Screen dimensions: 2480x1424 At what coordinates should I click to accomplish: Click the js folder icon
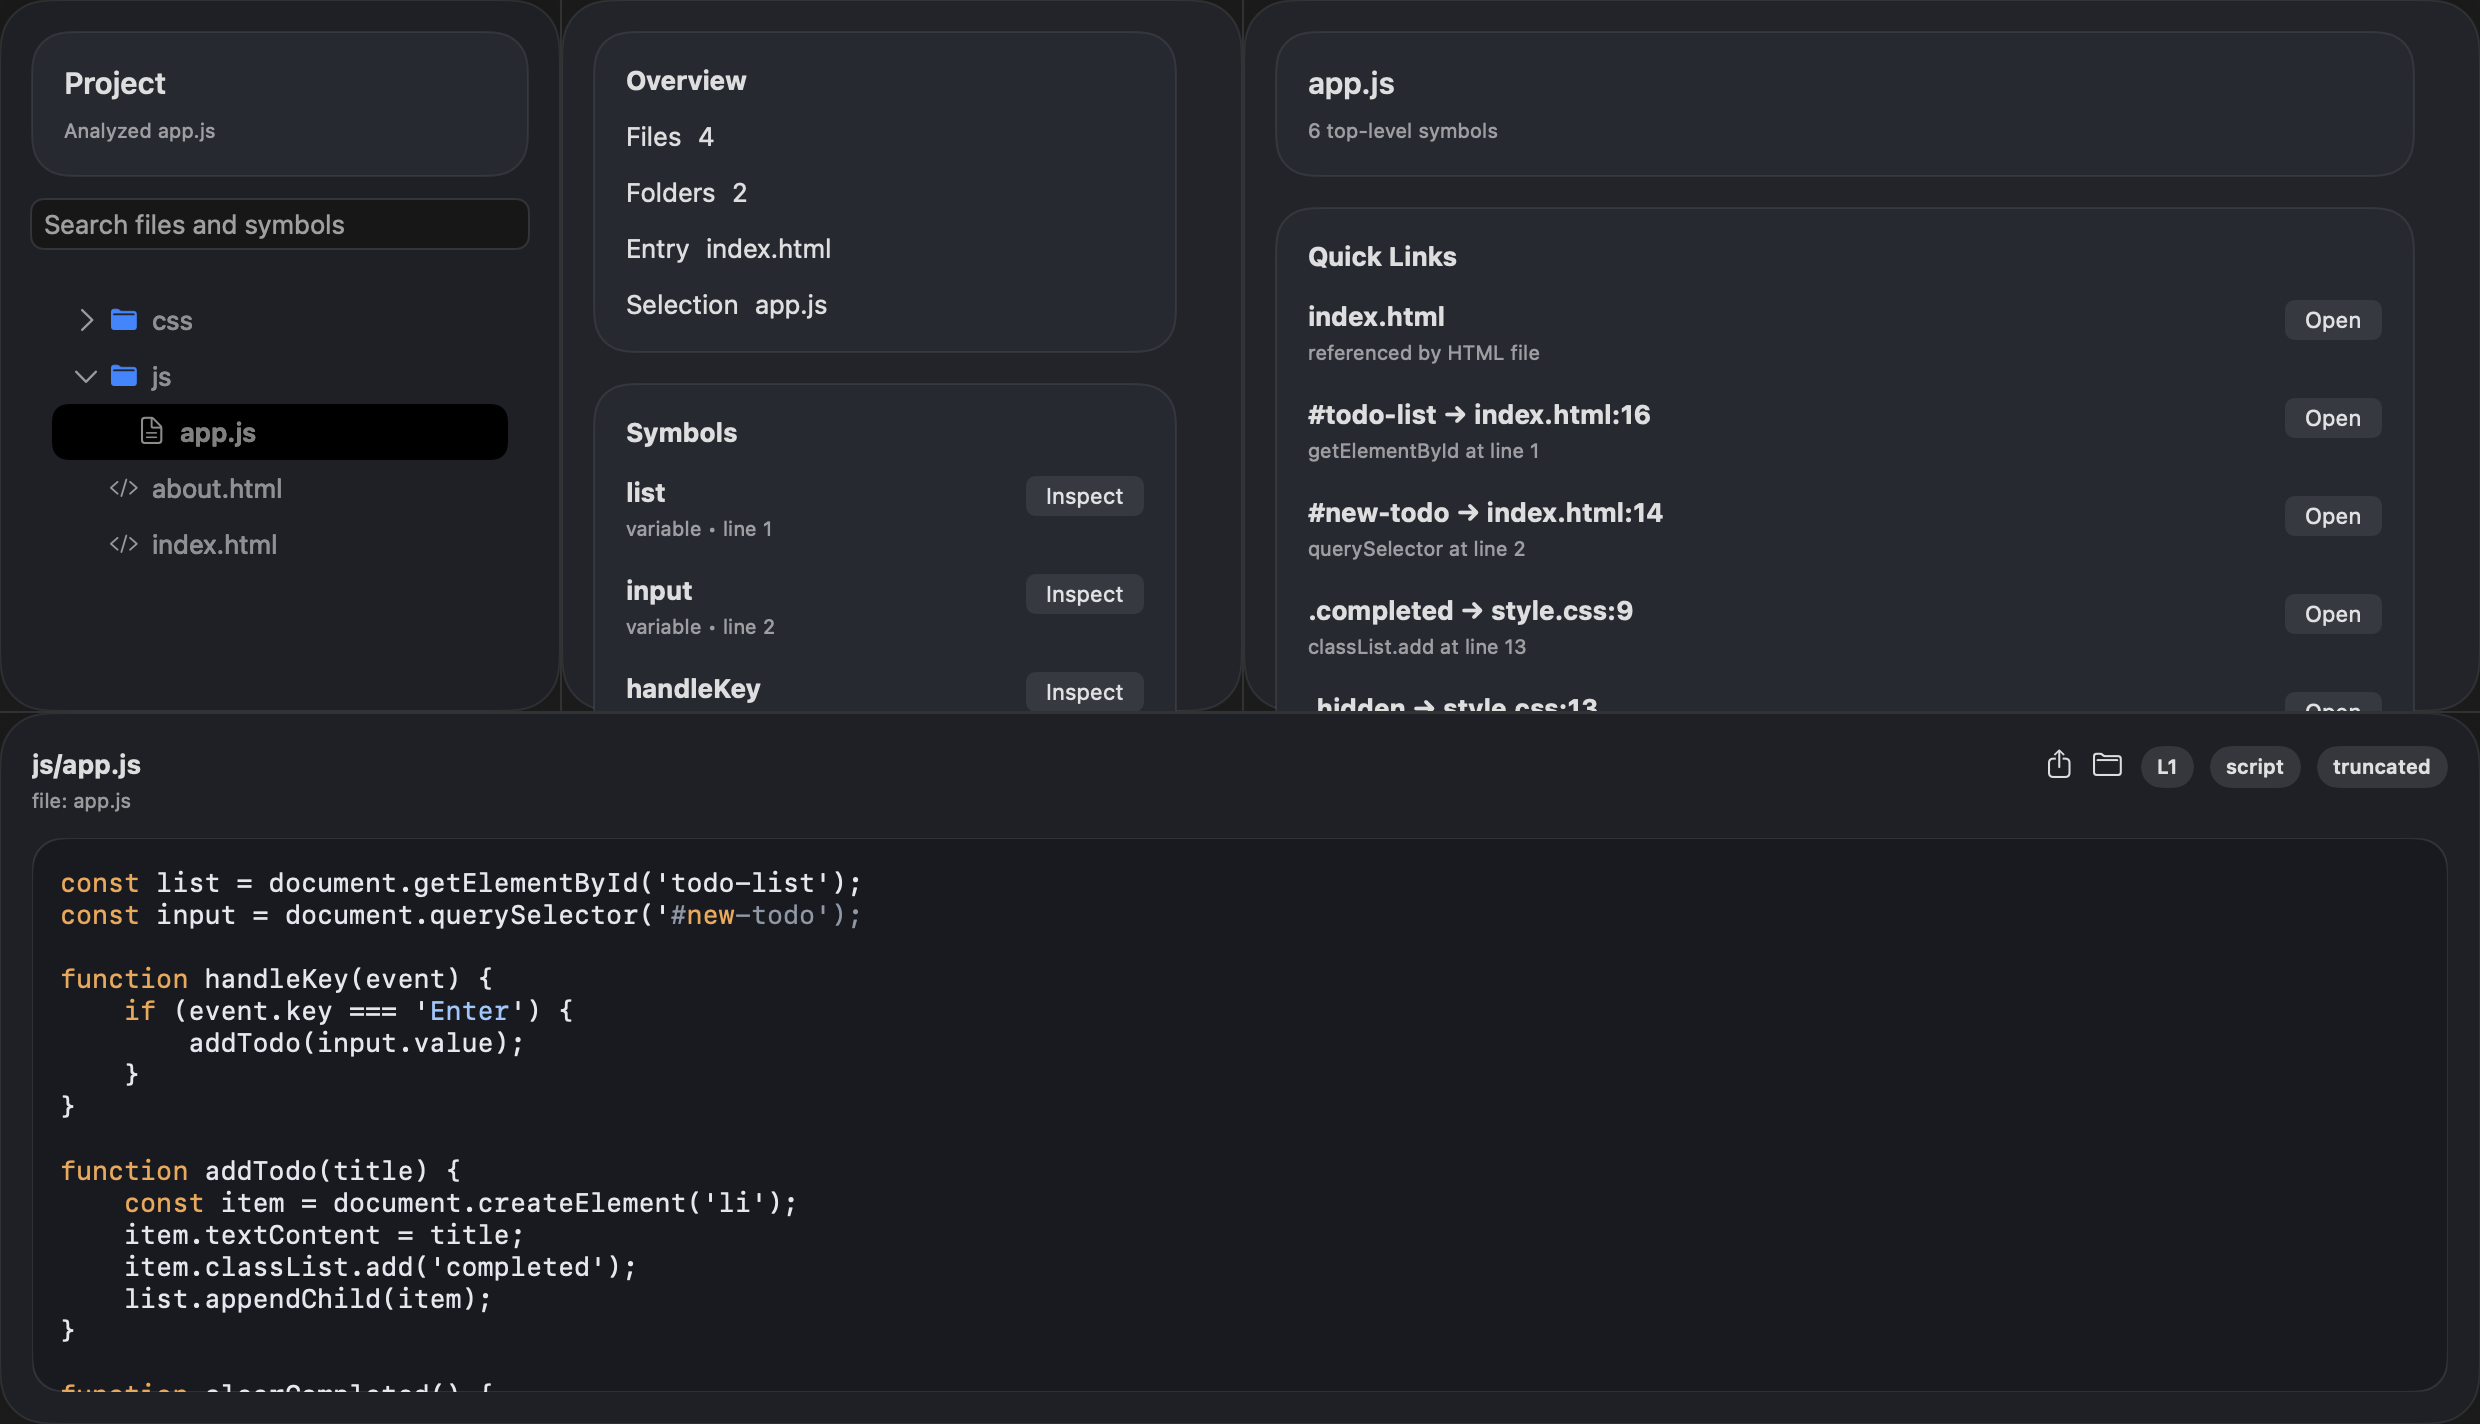coord(124,376)
